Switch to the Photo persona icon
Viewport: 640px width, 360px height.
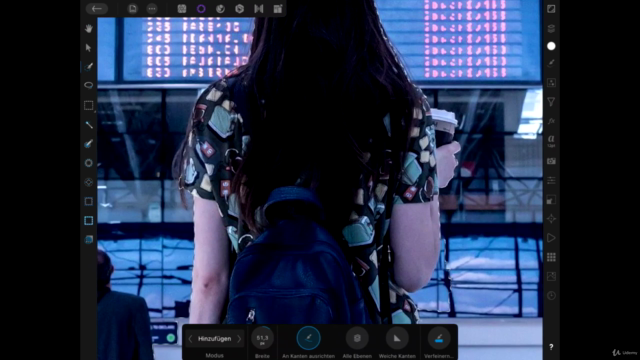182,9
